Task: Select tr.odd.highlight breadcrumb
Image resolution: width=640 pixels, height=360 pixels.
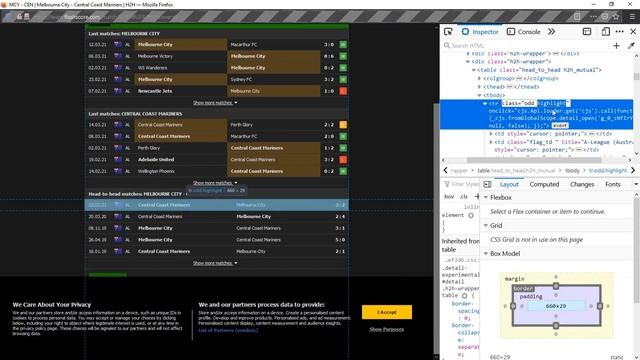Action: pyautogui.click(x=608, y=171)
